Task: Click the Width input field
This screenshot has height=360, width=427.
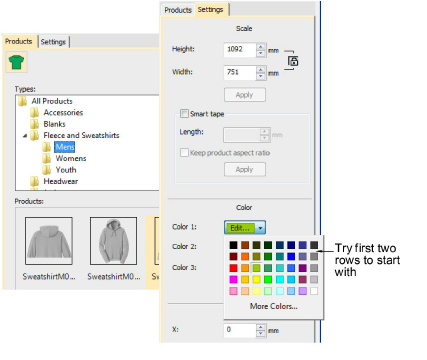Action: pos(240,73)
